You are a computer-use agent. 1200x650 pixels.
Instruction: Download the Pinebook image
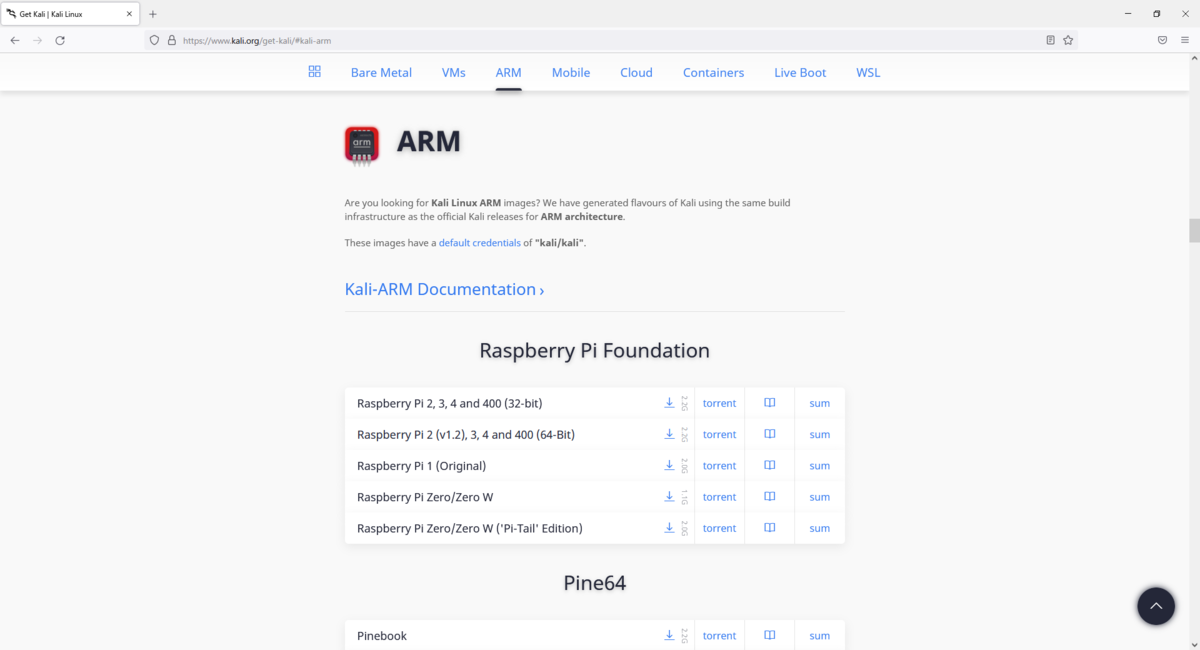tap(669, 635)
